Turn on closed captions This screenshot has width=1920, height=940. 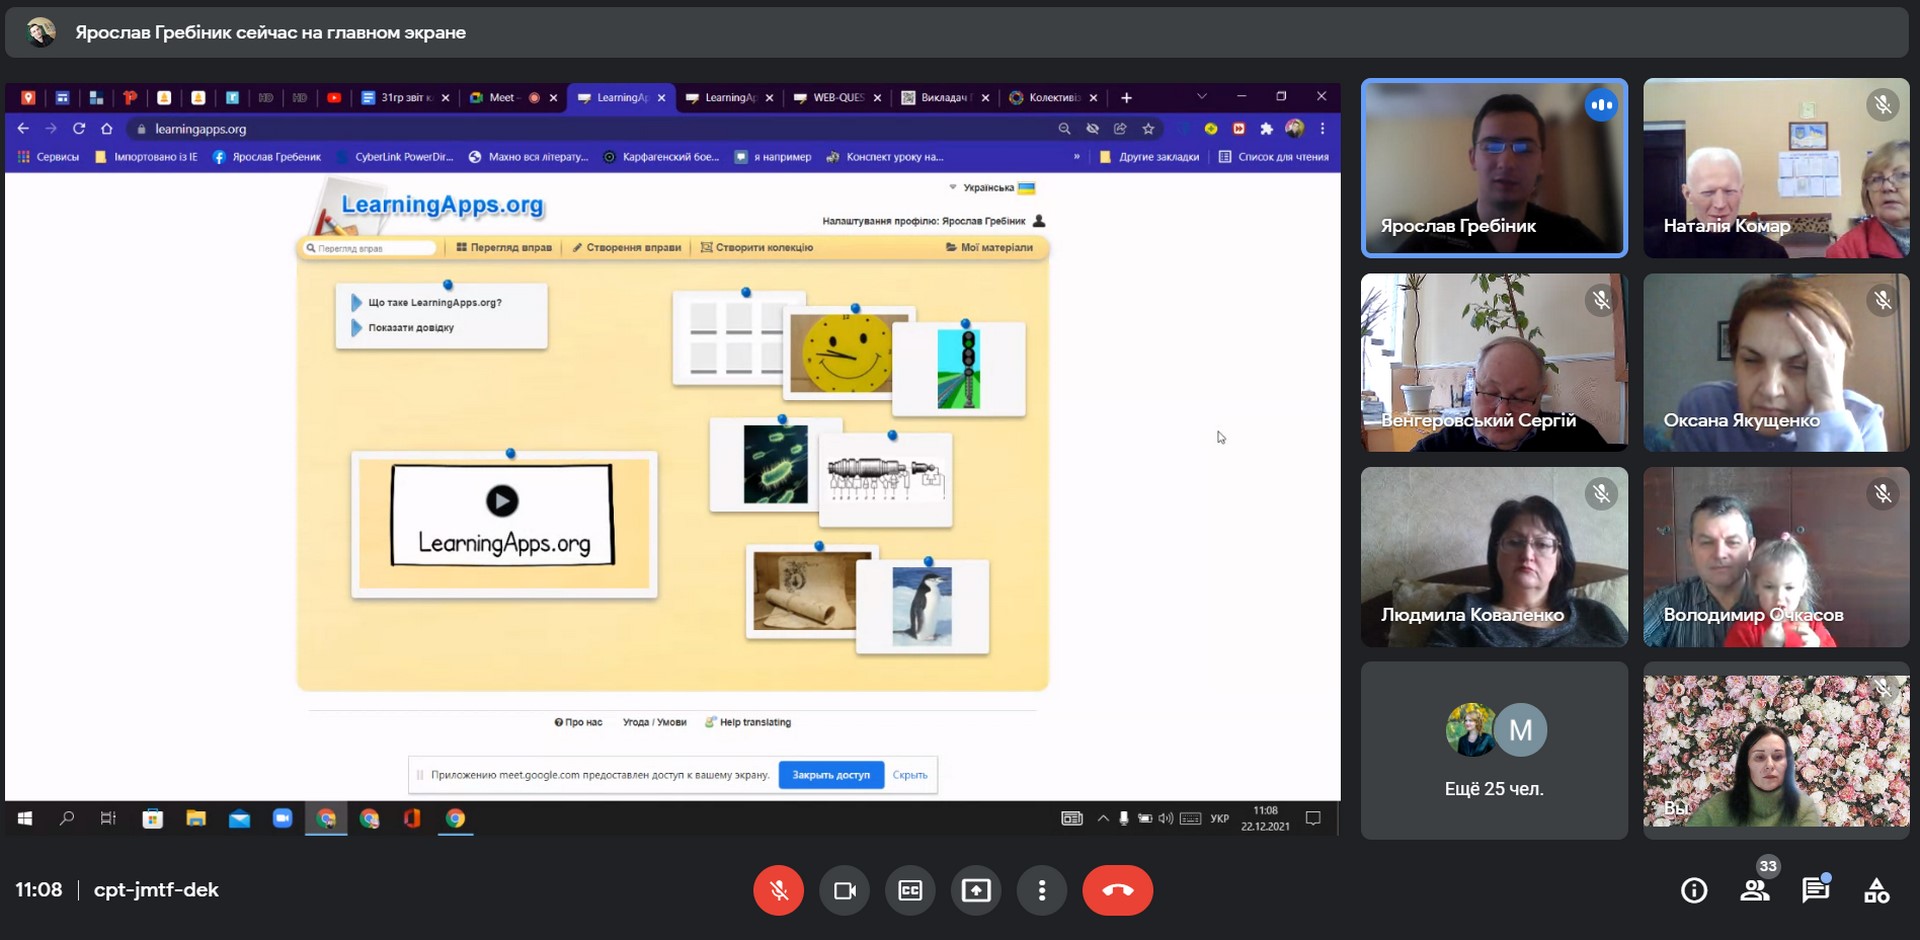tap(910, 890)
